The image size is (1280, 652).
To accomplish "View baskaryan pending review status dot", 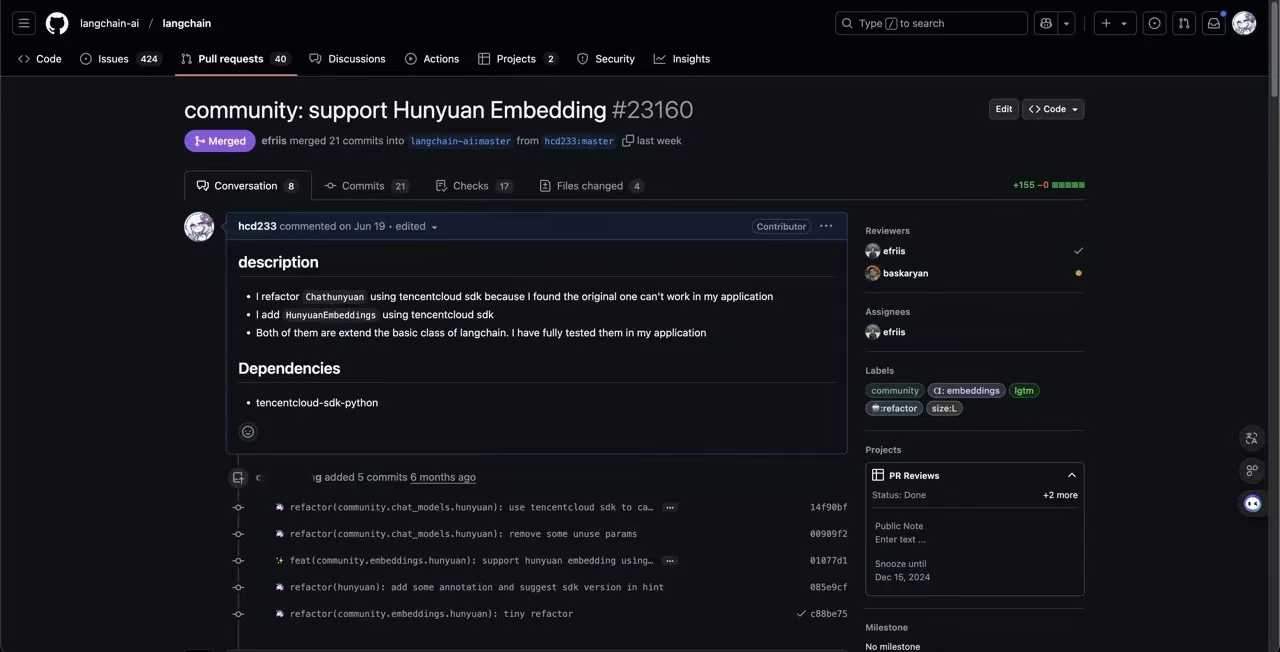I will [x=1078, y=273].
